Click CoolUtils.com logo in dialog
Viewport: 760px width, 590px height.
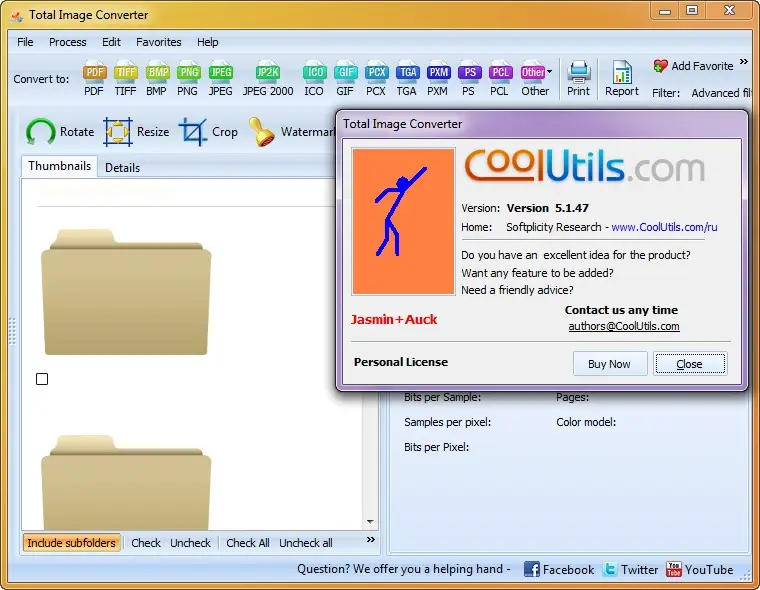[x=585, y=166]
